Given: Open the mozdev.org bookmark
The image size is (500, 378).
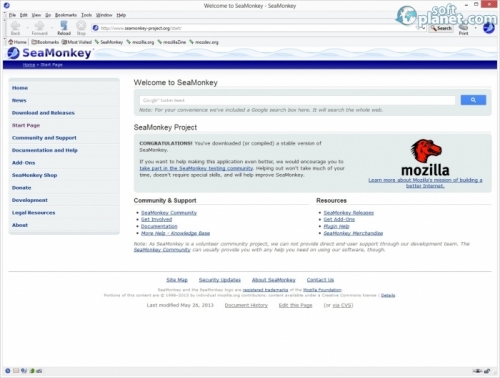Looking at the screenshot, I should point(204,42).
